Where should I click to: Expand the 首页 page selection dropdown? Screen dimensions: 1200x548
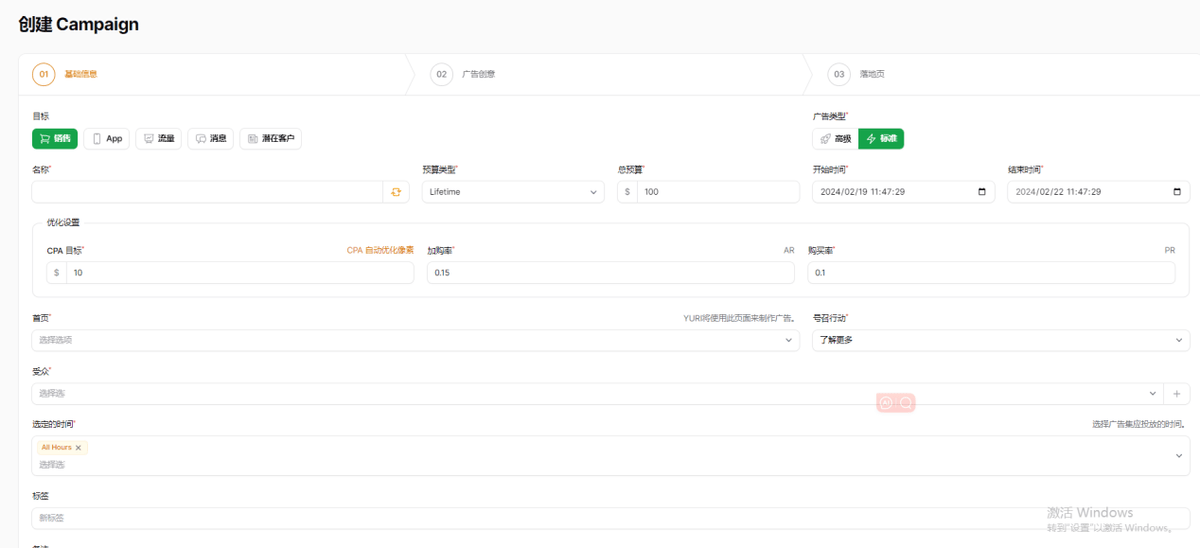(x=415, y=340)
